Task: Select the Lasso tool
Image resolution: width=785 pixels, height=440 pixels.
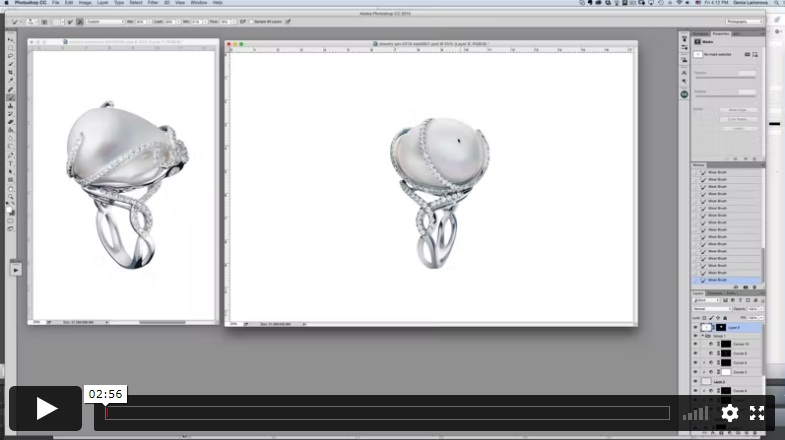Action: click(x=11, y=56)
